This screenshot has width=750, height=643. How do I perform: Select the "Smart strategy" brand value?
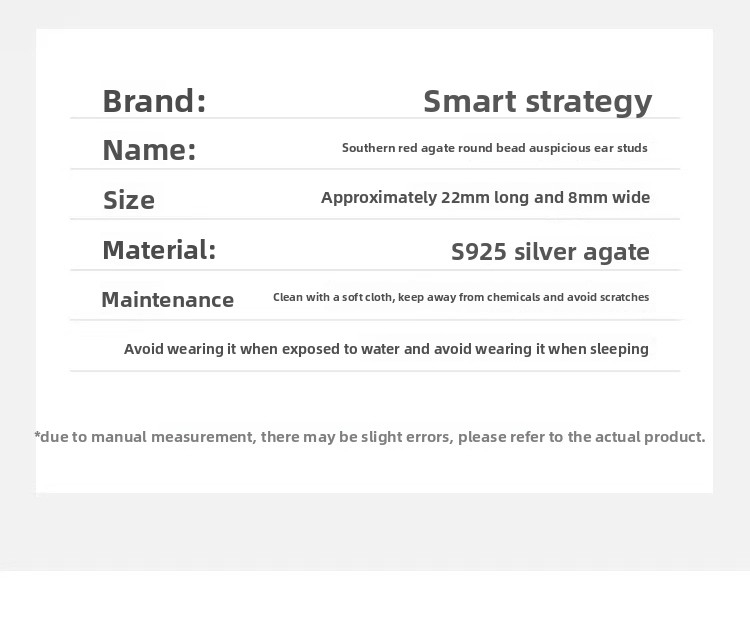click(537, 101)
